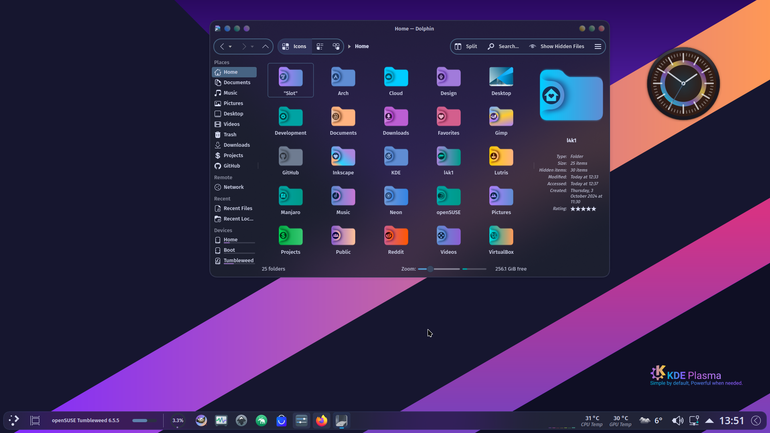Open GitHub in Places sidebar
770x433 pixels.
click(234, 166)
